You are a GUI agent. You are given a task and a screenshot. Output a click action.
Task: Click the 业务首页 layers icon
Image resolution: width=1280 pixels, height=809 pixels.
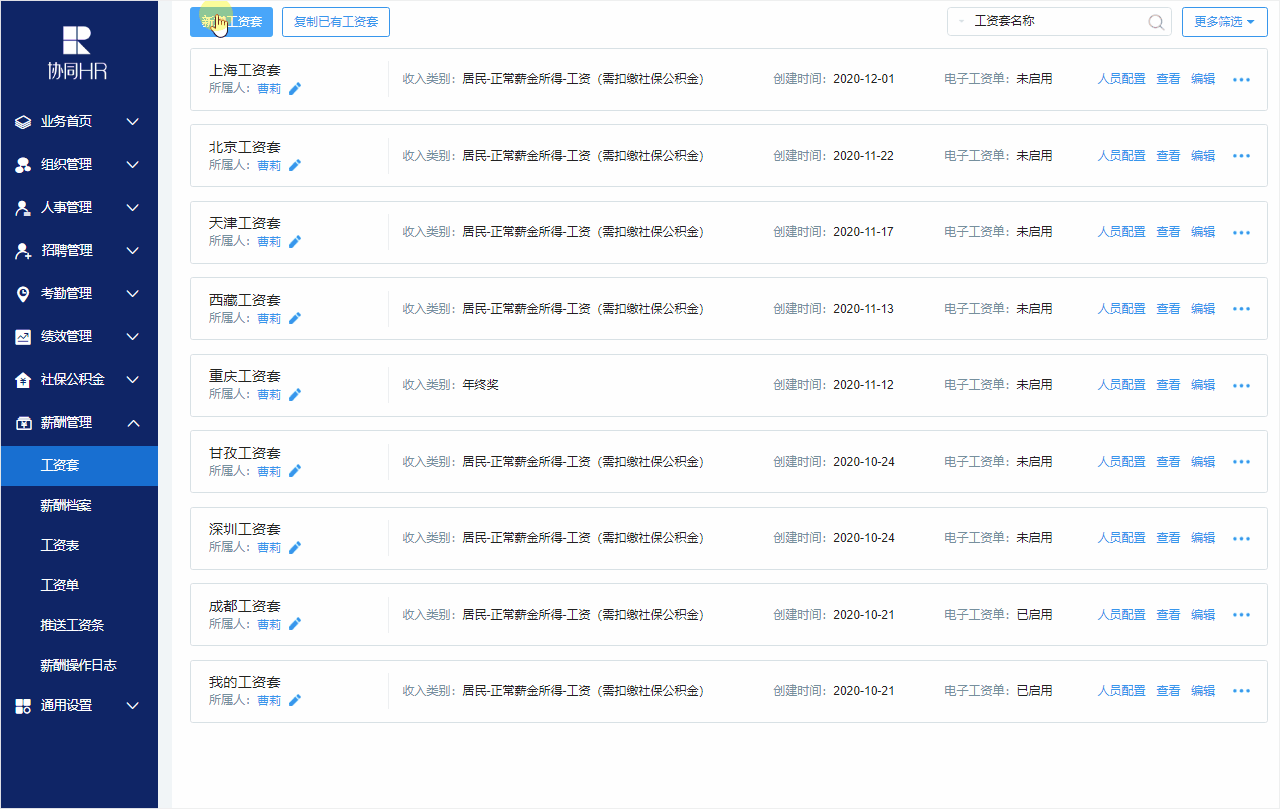[x=23, y=122]
